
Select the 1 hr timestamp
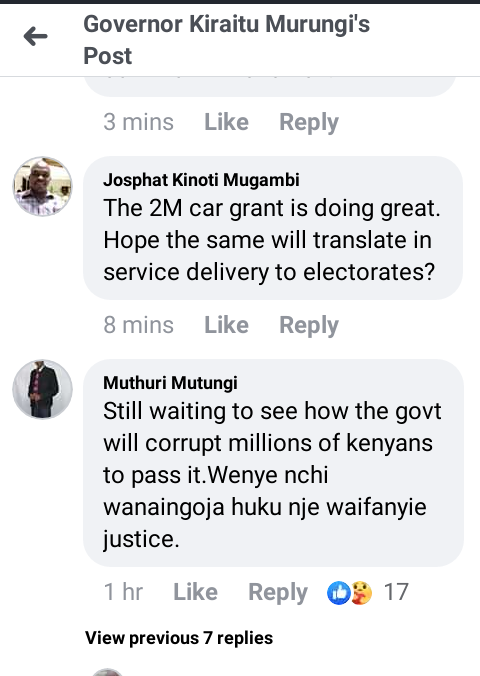(123, 592)
